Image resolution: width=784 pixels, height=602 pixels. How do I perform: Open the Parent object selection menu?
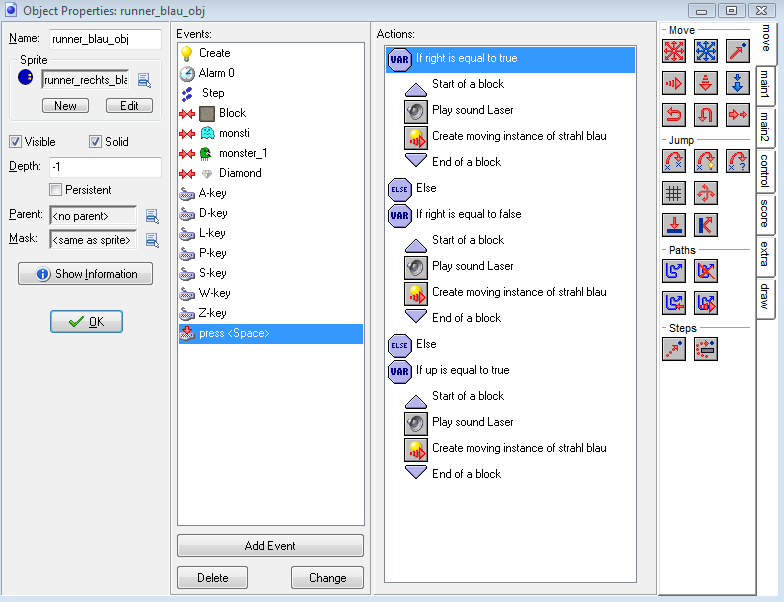click(152, 215)
